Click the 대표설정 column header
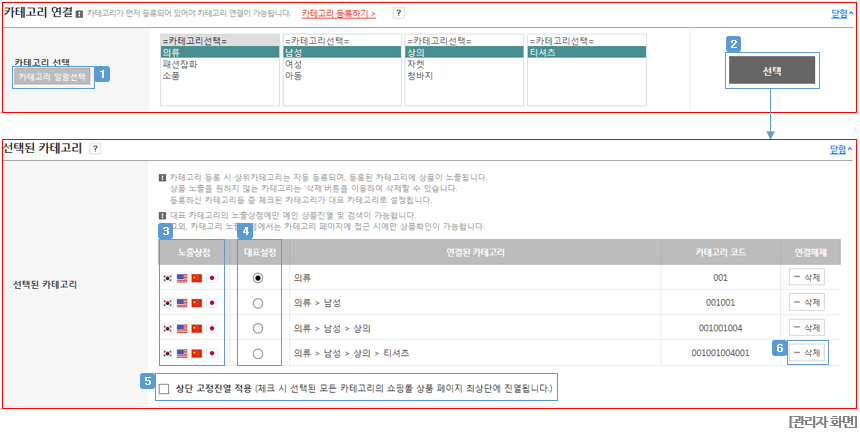860x432 pixels. (x=259, y=252)
